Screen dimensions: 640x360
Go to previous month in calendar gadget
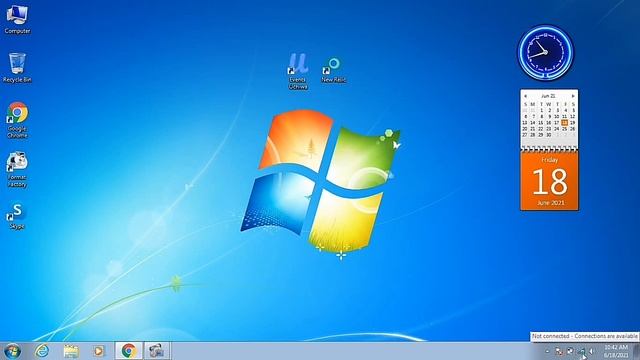[x=525, y=96]
